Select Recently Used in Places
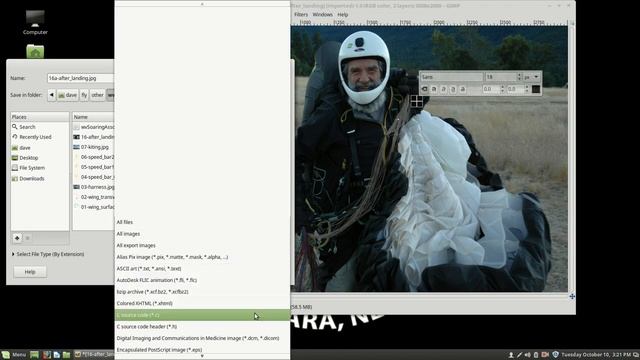The height and width of the screenshot is (360, 640). coord(40,137)
